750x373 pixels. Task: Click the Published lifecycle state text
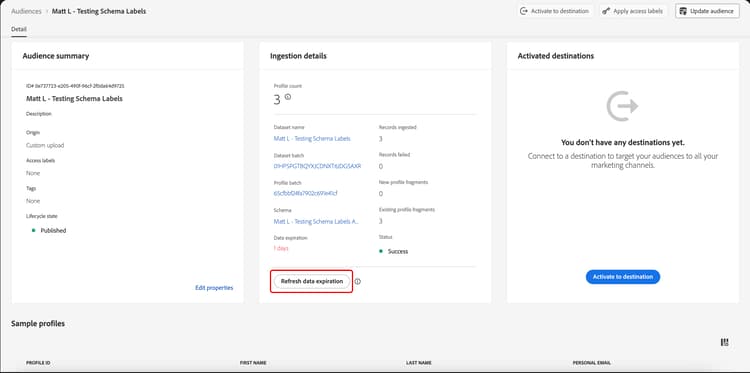[x=53, y=230]
